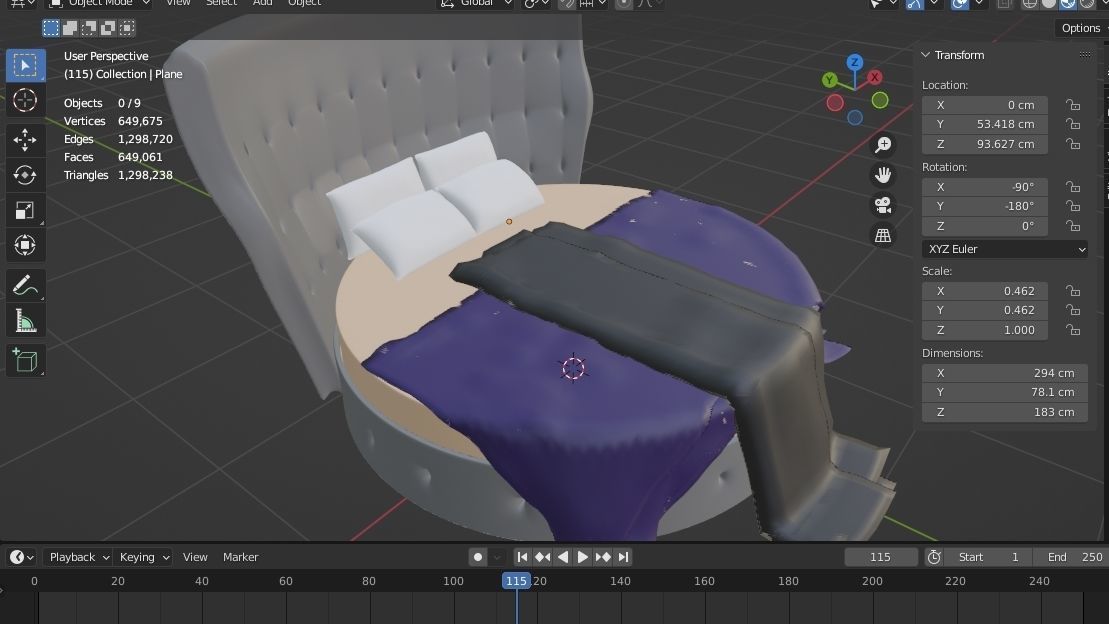1109x624 pixels.
Task: Choose the Scale tool
Action: pos(25,210)
